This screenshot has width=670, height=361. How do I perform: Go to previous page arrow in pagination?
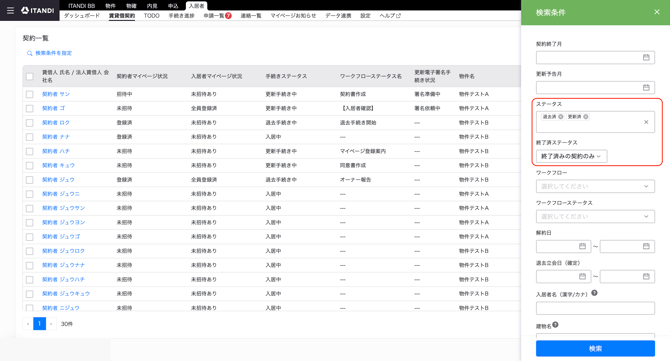pos(28,324)
